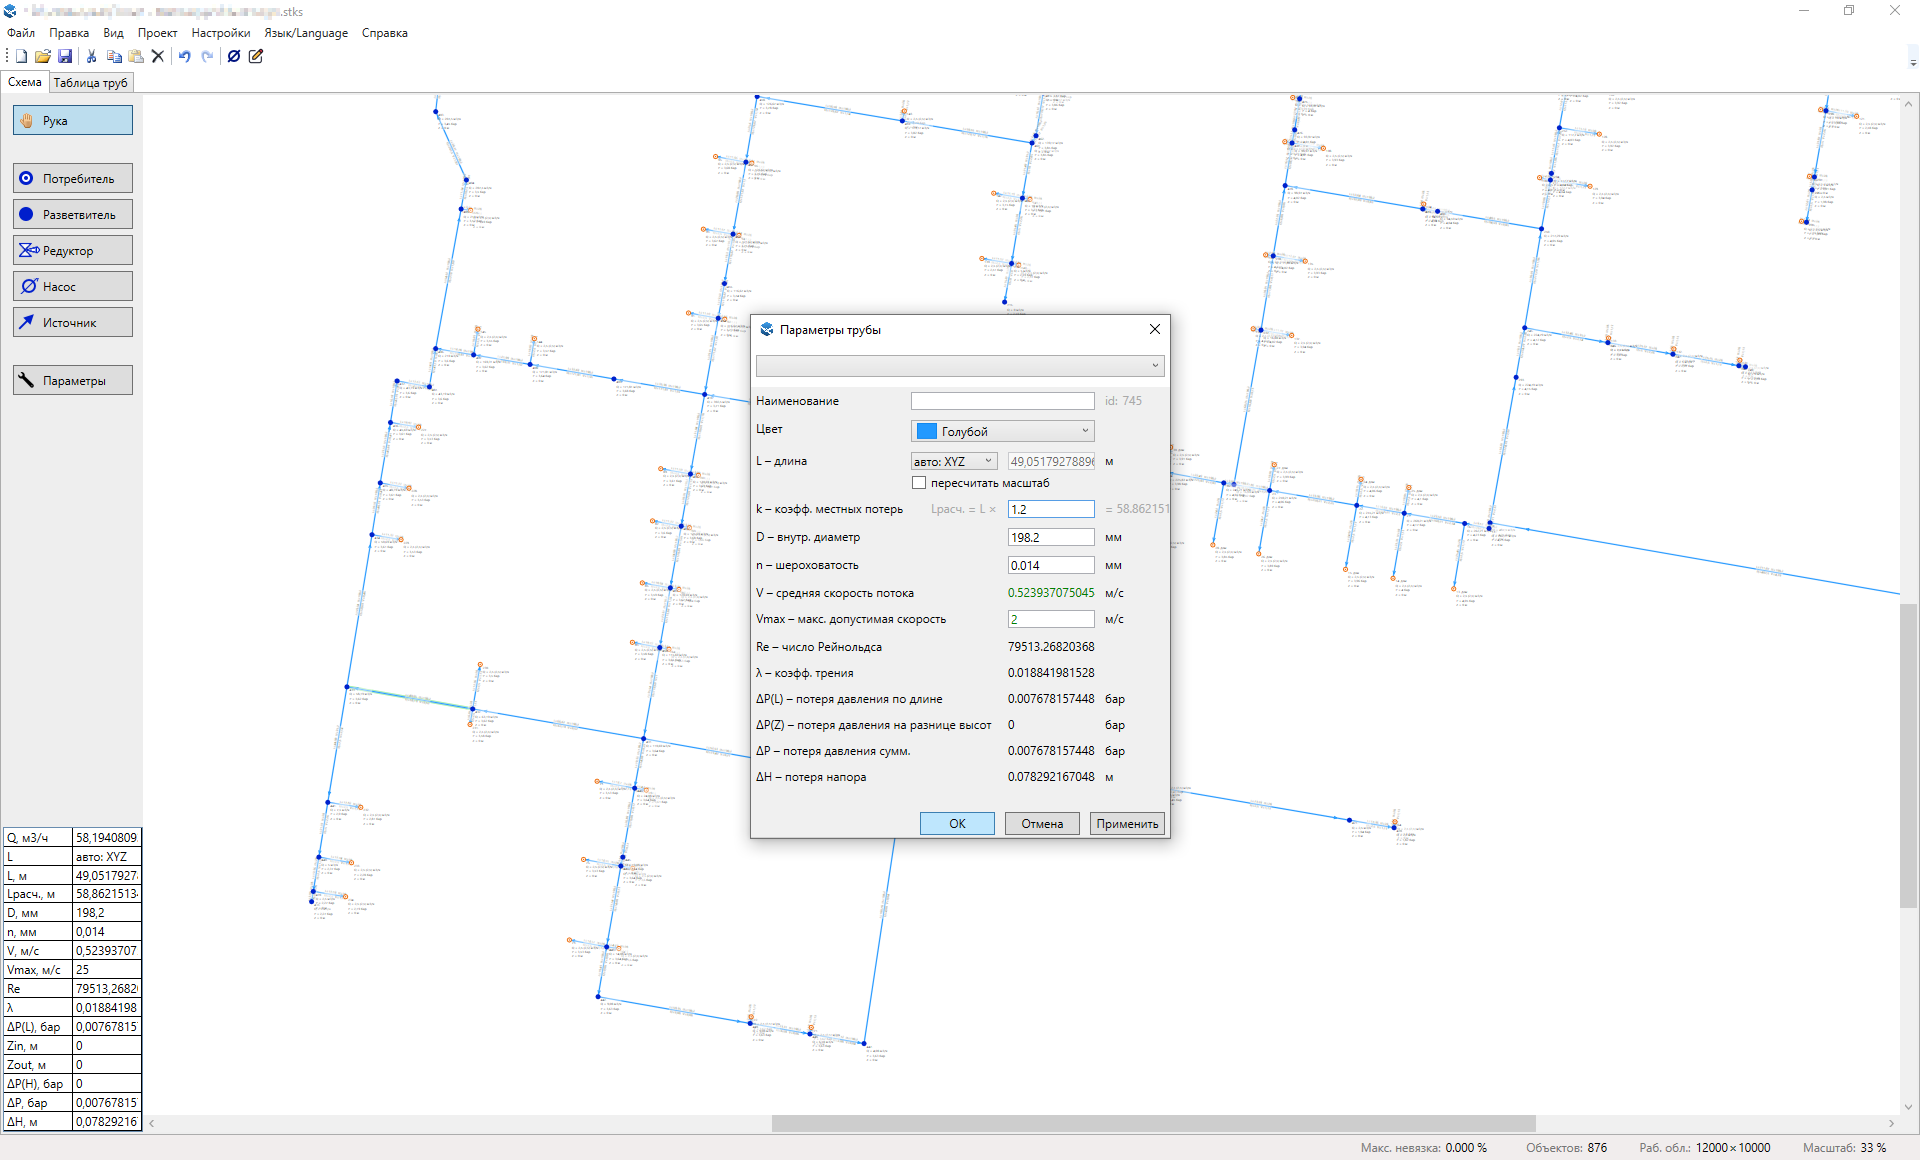This screenshot has width=1920, height=1160.
Task: Select the Потребитель node tool
Action: tap(72, 179)
